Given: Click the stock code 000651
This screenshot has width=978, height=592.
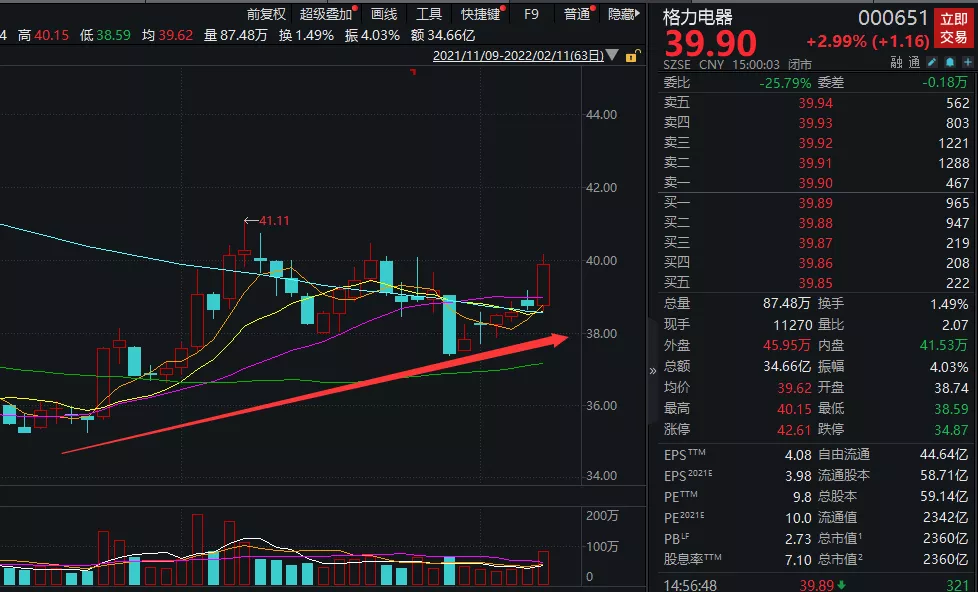Looking at the screenshot, I should [x=893, y=18].
